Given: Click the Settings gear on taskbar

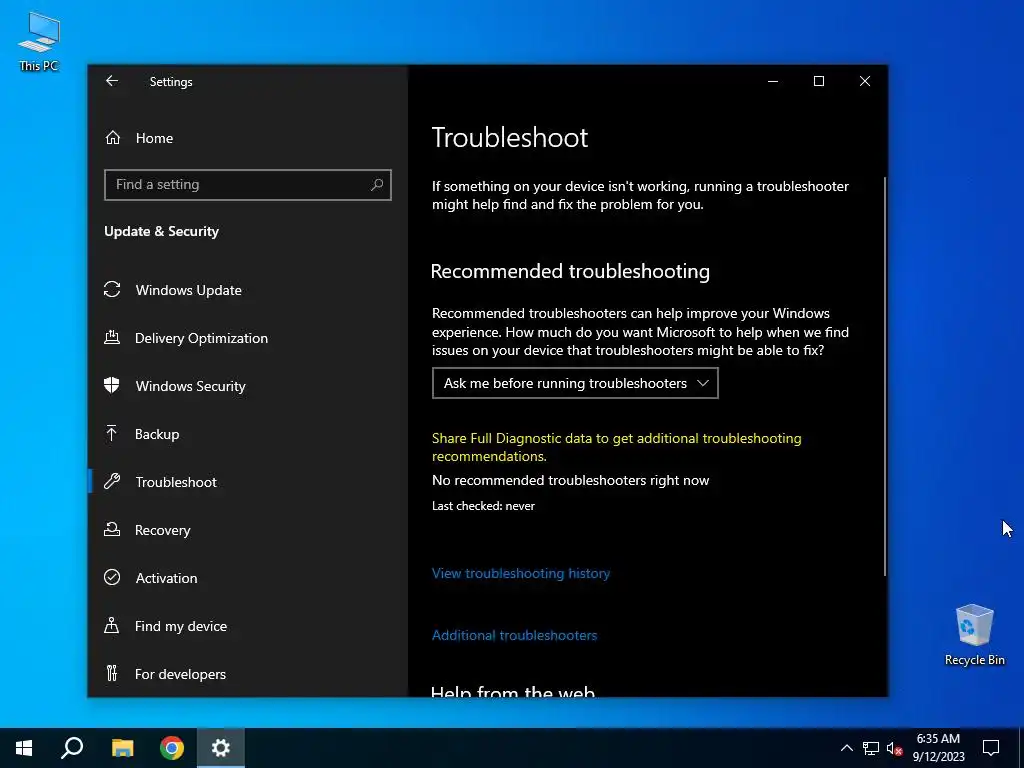Looking at the screenshot, I should tap(221, 748).
